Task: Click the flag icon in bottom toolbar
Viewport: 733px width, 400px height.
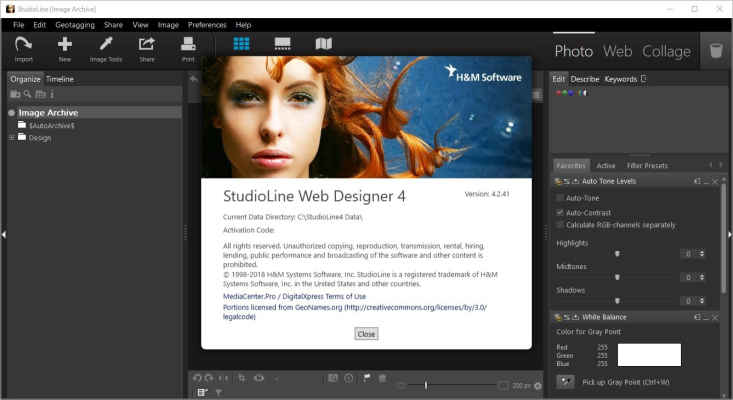Action: coord(366,378)
